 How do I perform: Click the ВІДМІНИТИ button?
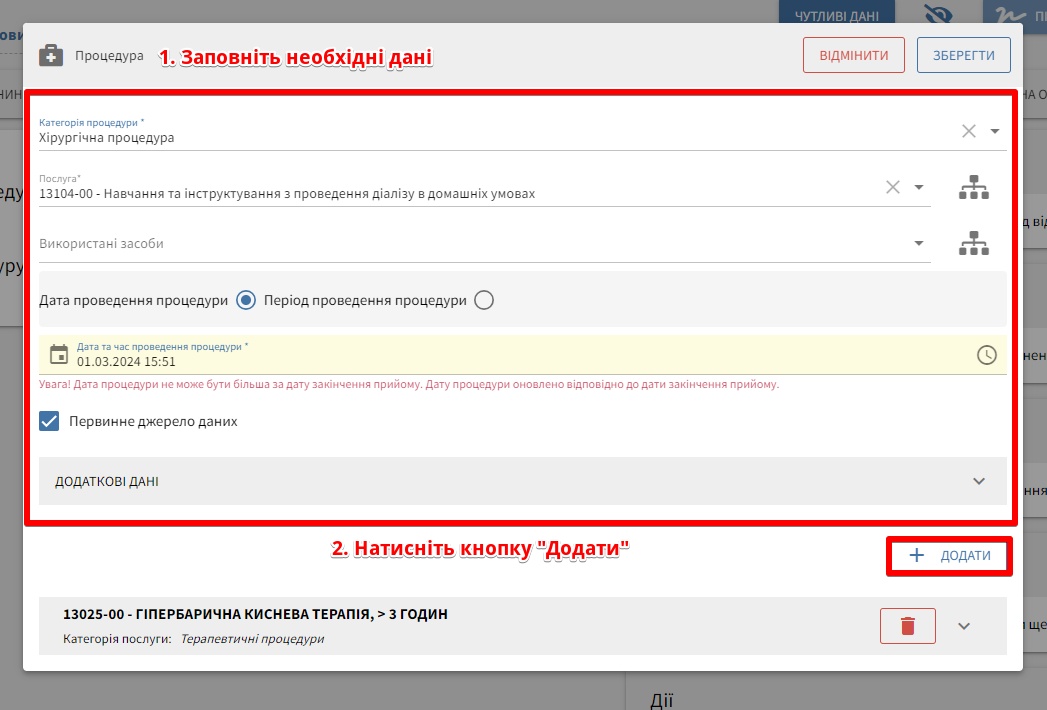(x=853, y=56)
